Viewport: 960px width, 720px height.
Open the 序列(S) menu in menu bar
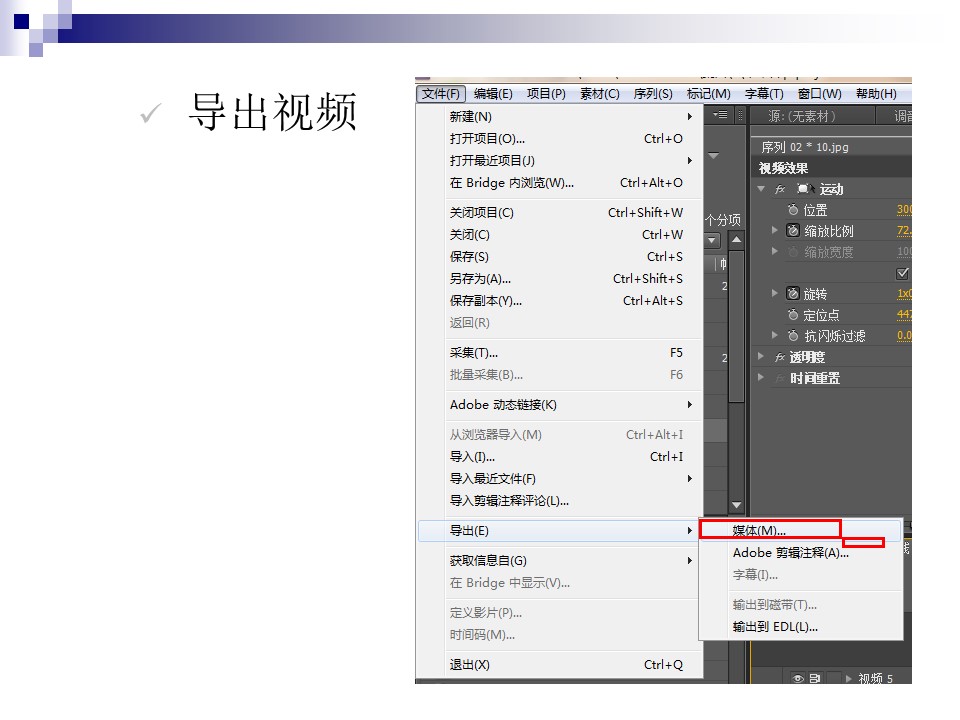pyautogui.click(x=653, y=94)
